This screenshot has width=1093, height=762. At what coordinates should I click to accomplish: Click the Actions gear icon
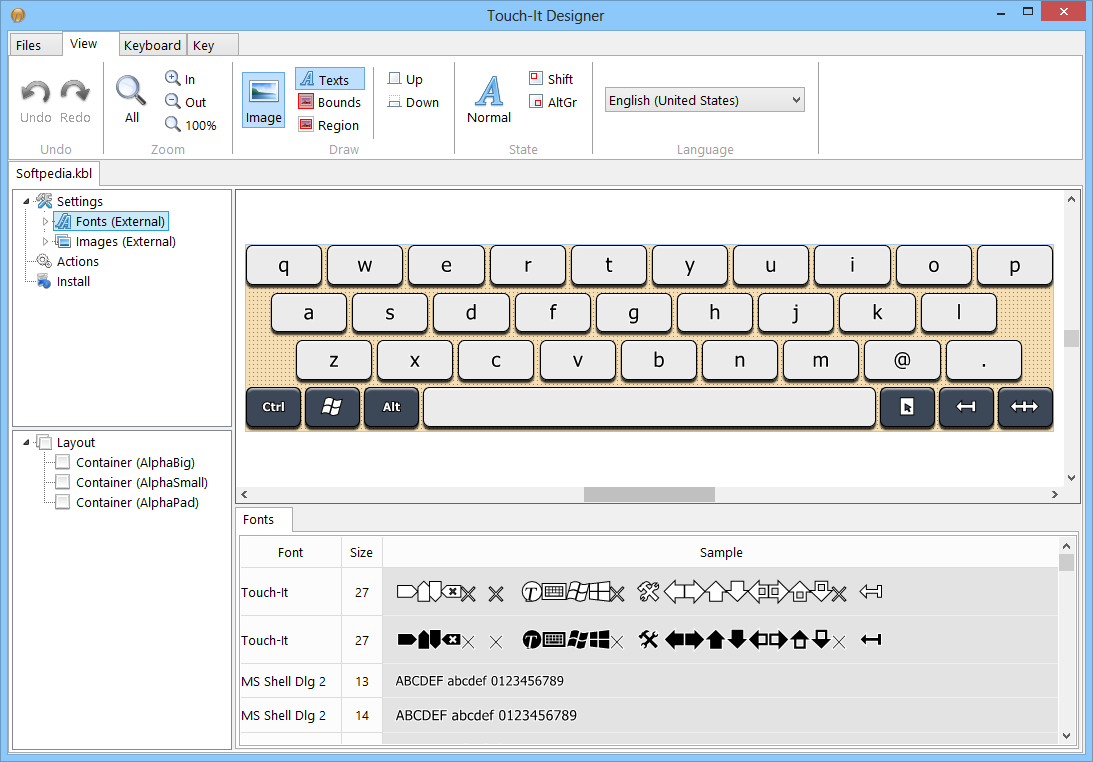click(44, 261)
